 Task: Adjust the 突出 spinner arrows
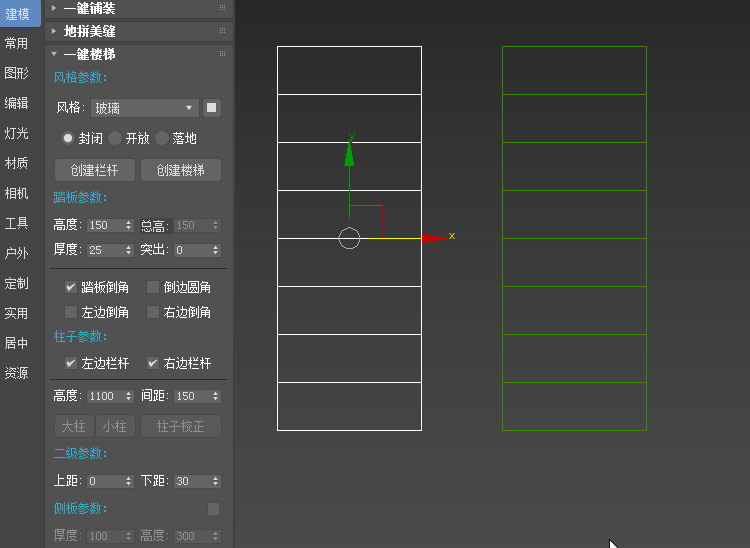click(x=216, y=250)
